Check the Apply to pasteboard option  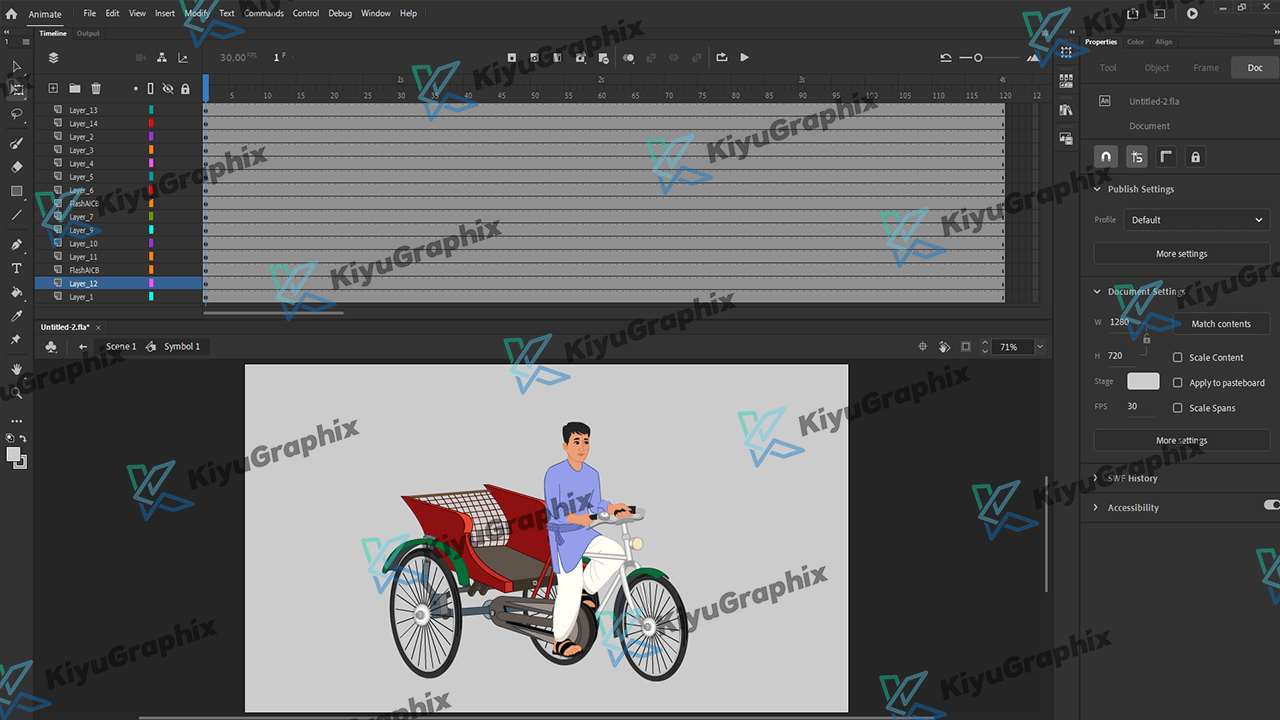point(1178,383)
